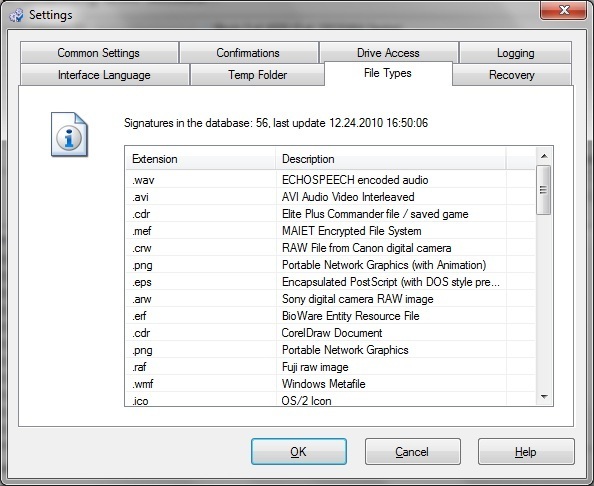Select 'Windows Metafile' row
The width and height of the screenshot is (594, 486).
tap(330, 384)
